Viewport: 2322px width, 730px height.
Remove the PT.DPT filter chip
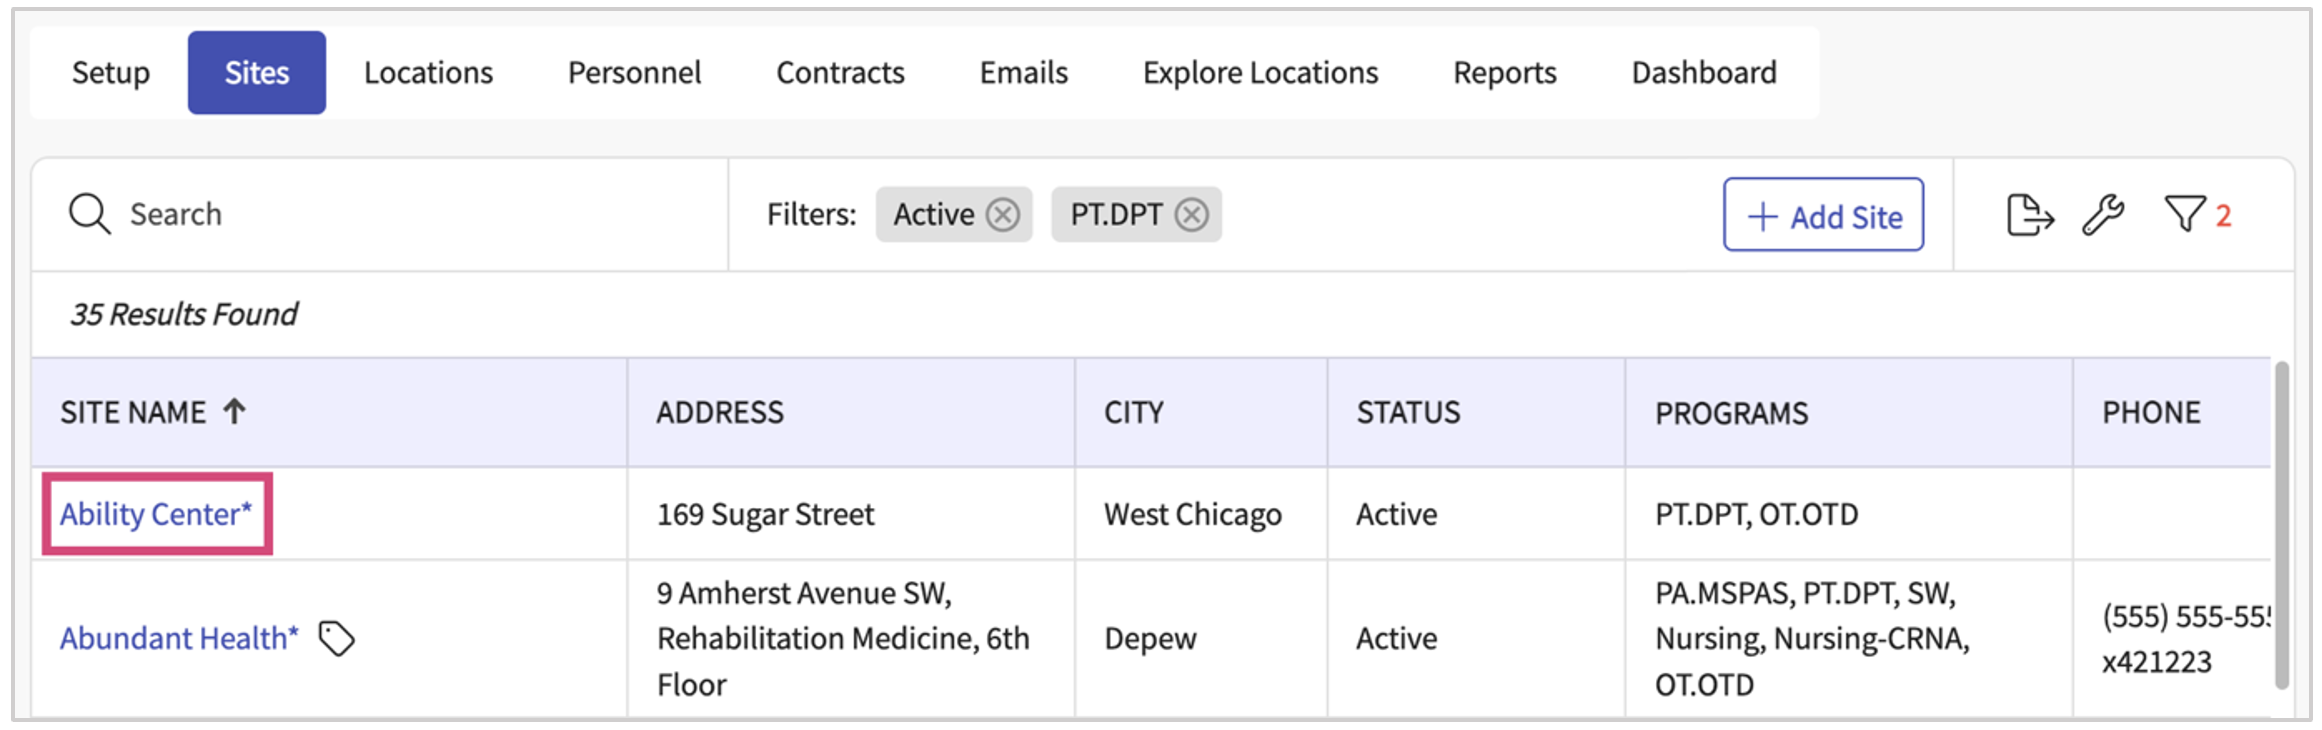(1191, 215)
